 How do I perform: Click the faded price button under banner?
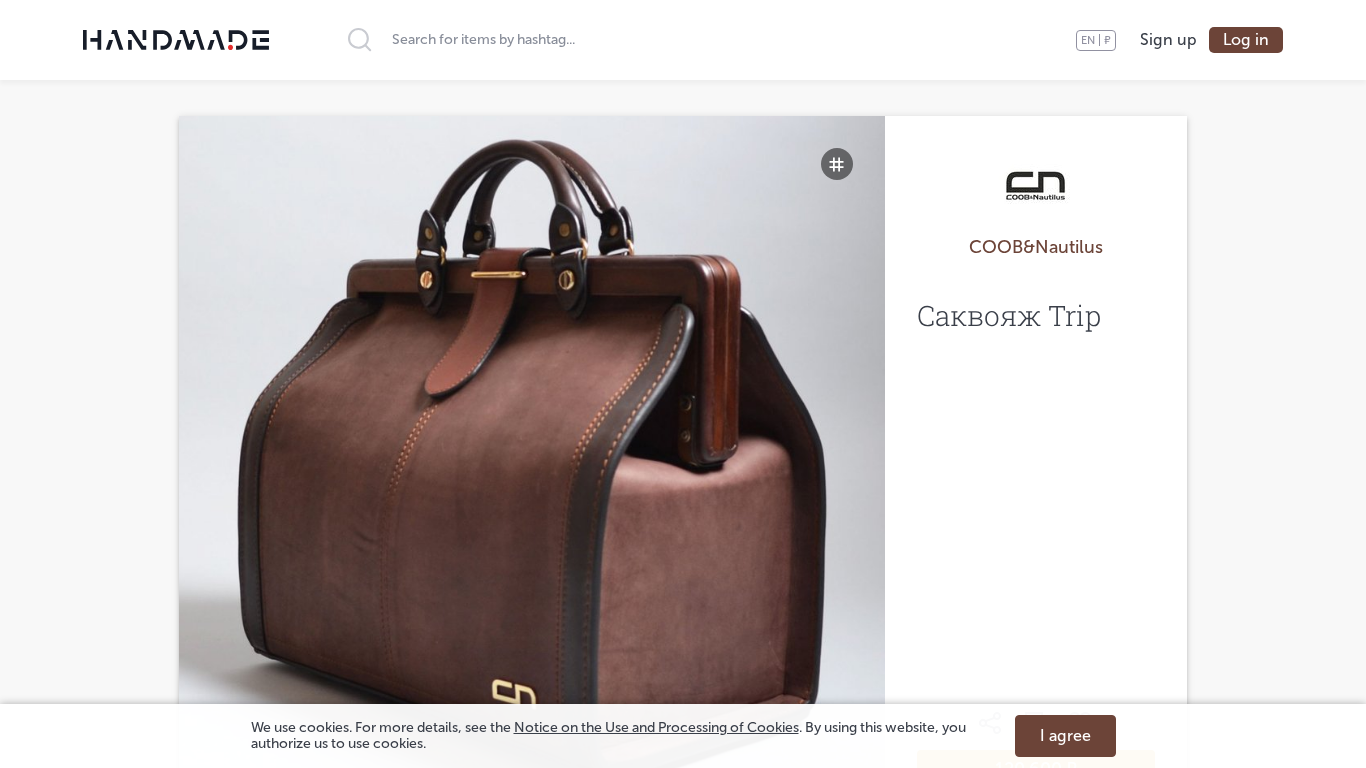click(1035, 759)
